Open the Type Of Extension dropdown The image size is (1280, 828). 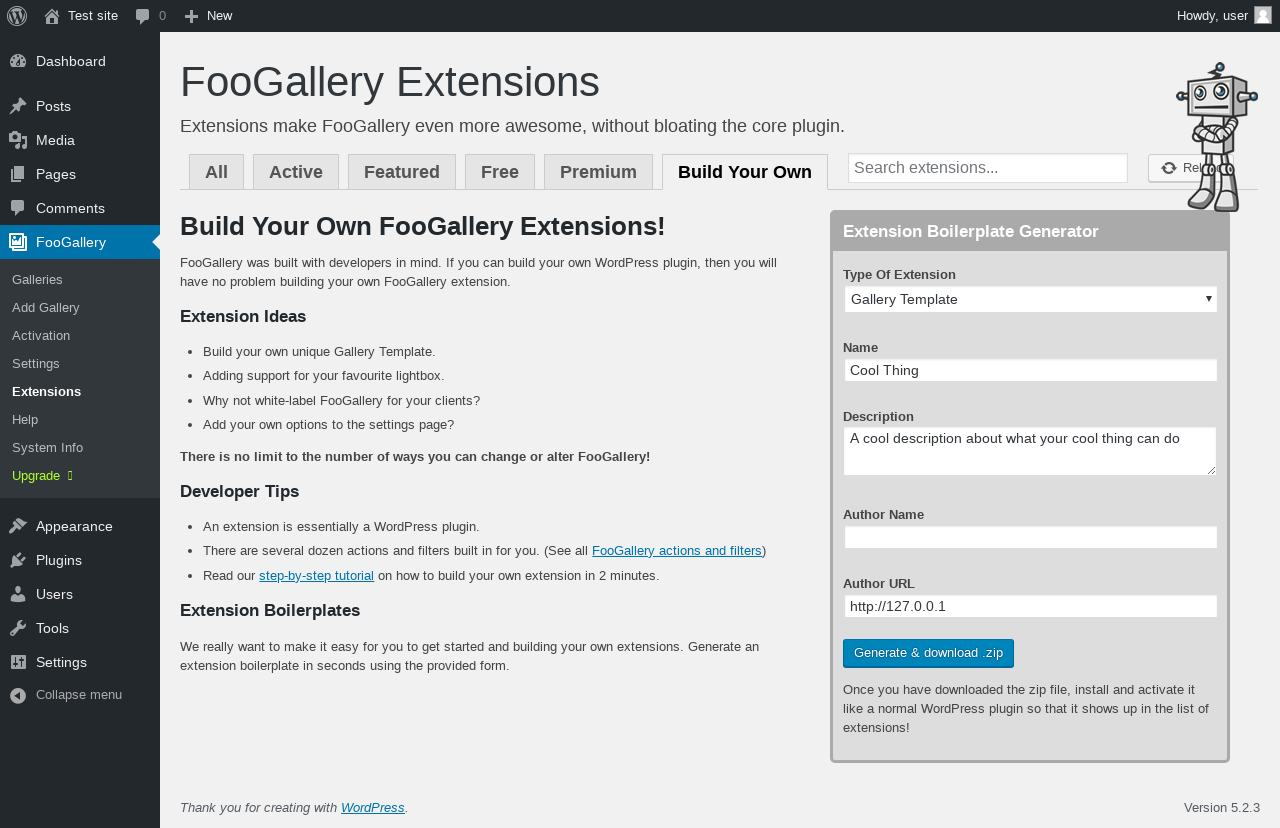pos(1030,299)
